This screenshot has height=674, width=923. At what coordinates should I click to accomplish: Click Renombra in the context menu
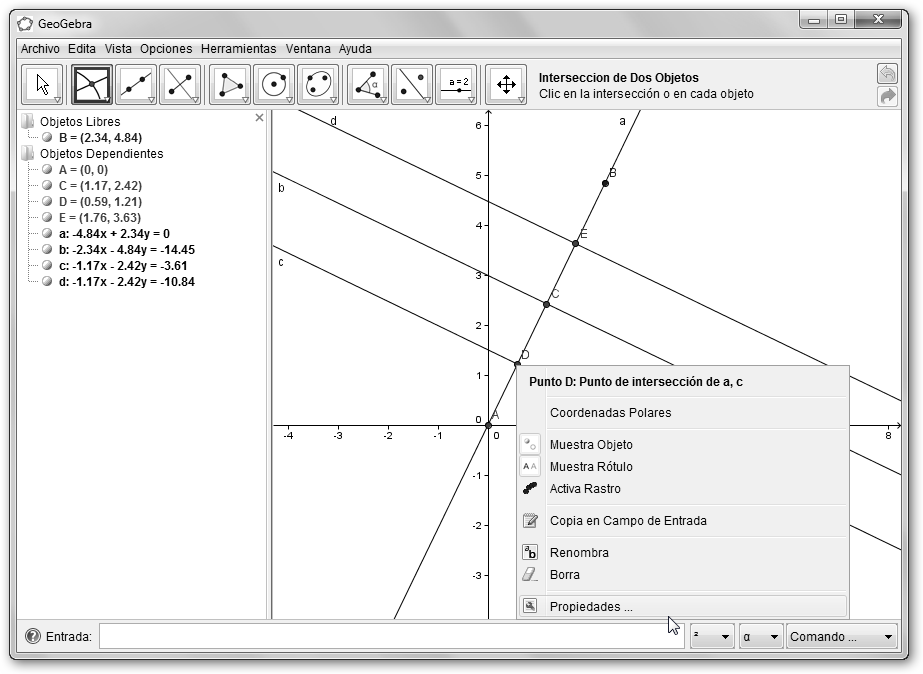click(578, 553)
